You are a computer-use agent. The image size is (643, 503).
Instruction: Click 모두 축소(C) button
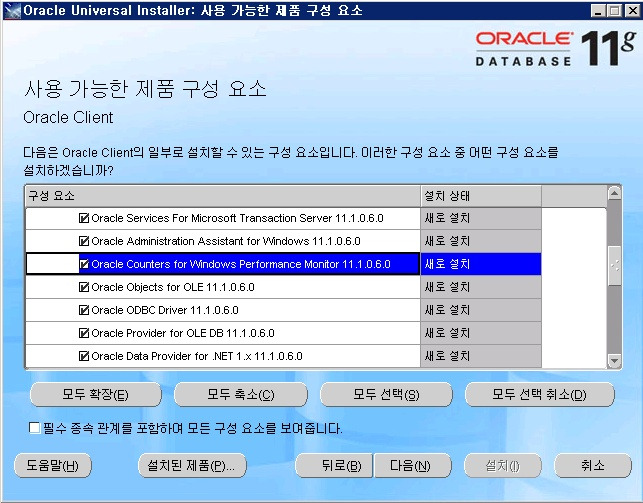click(x=241, y=394)
